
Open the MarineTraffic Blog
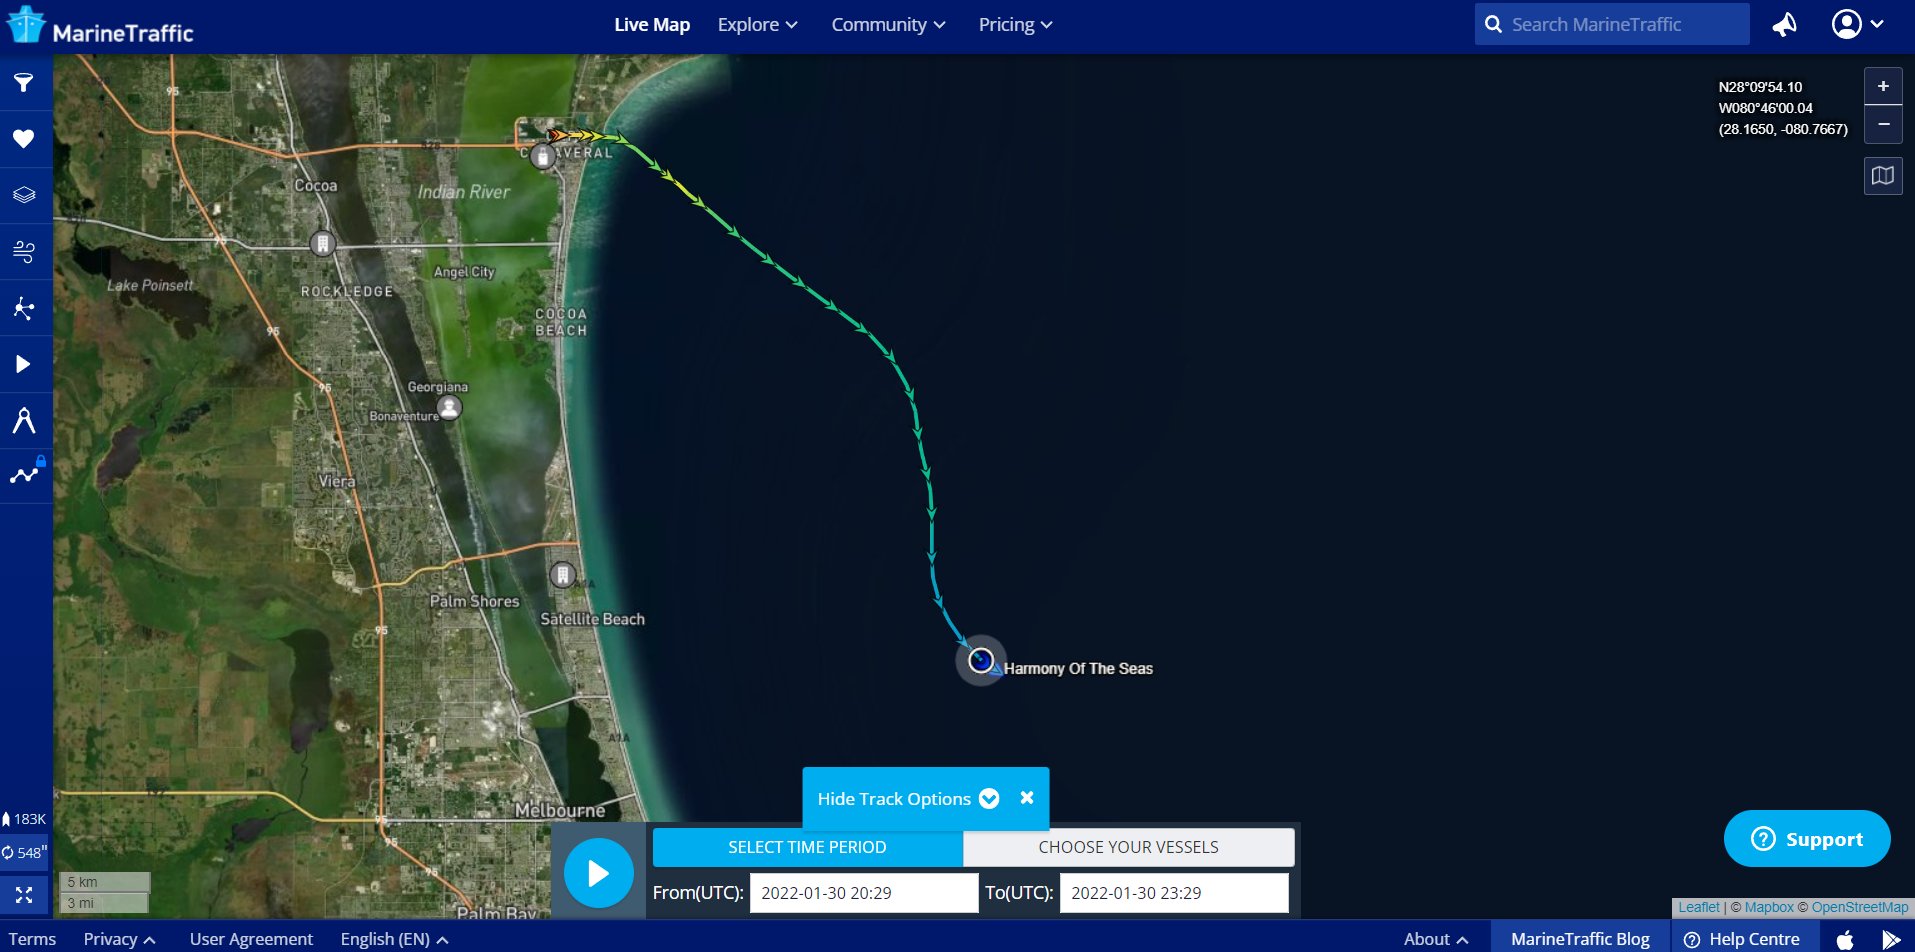click(x=1580, y=939)
